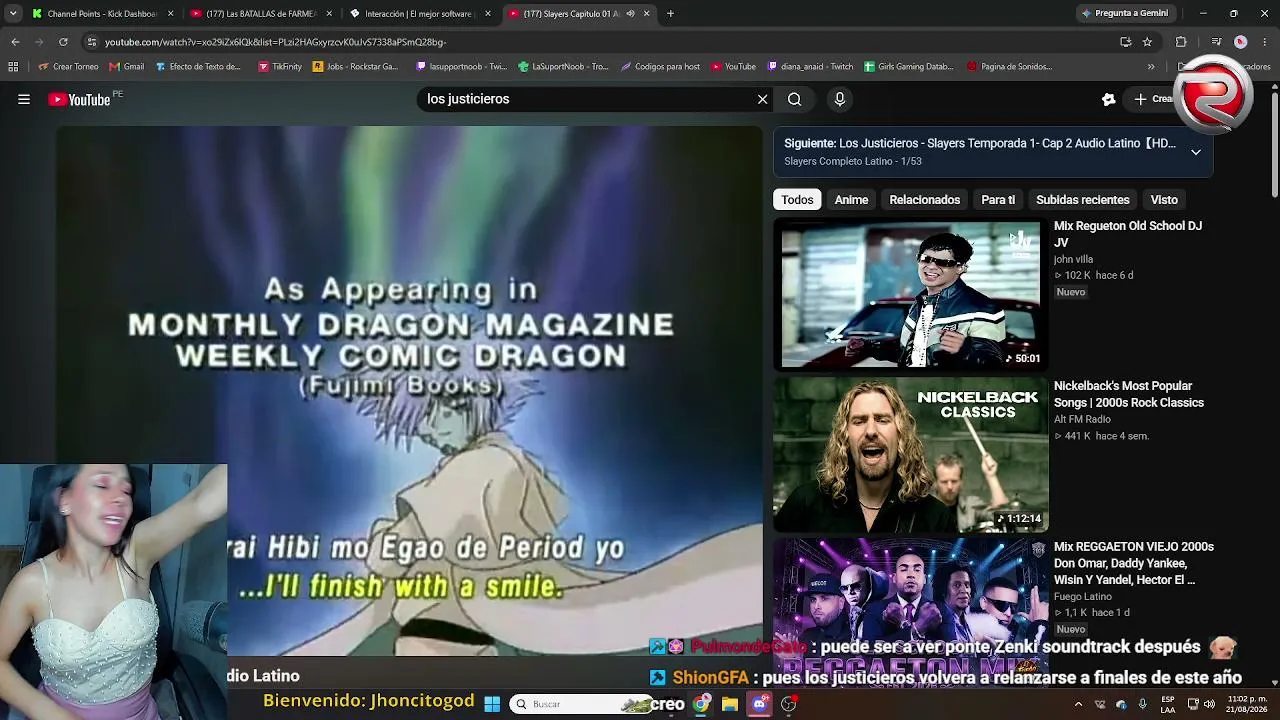Open OBS Studio from the taskbar
1280x720 pixels.
pyautogui.click(x=788, y=704)
